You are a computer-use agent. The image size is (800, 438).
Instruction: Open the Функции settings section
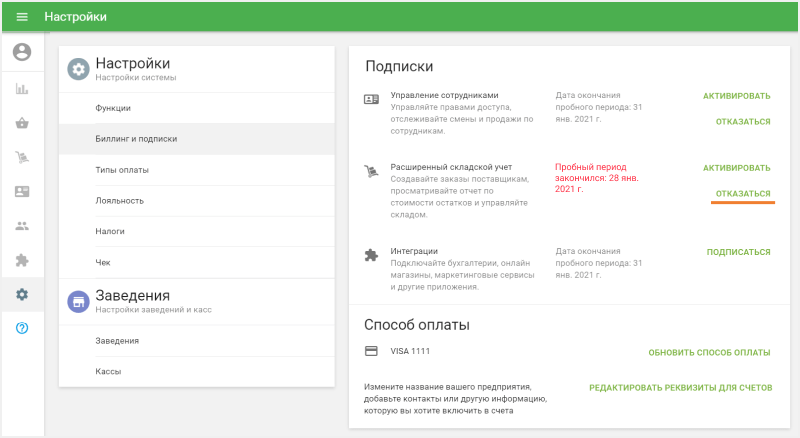coord(197,108)
